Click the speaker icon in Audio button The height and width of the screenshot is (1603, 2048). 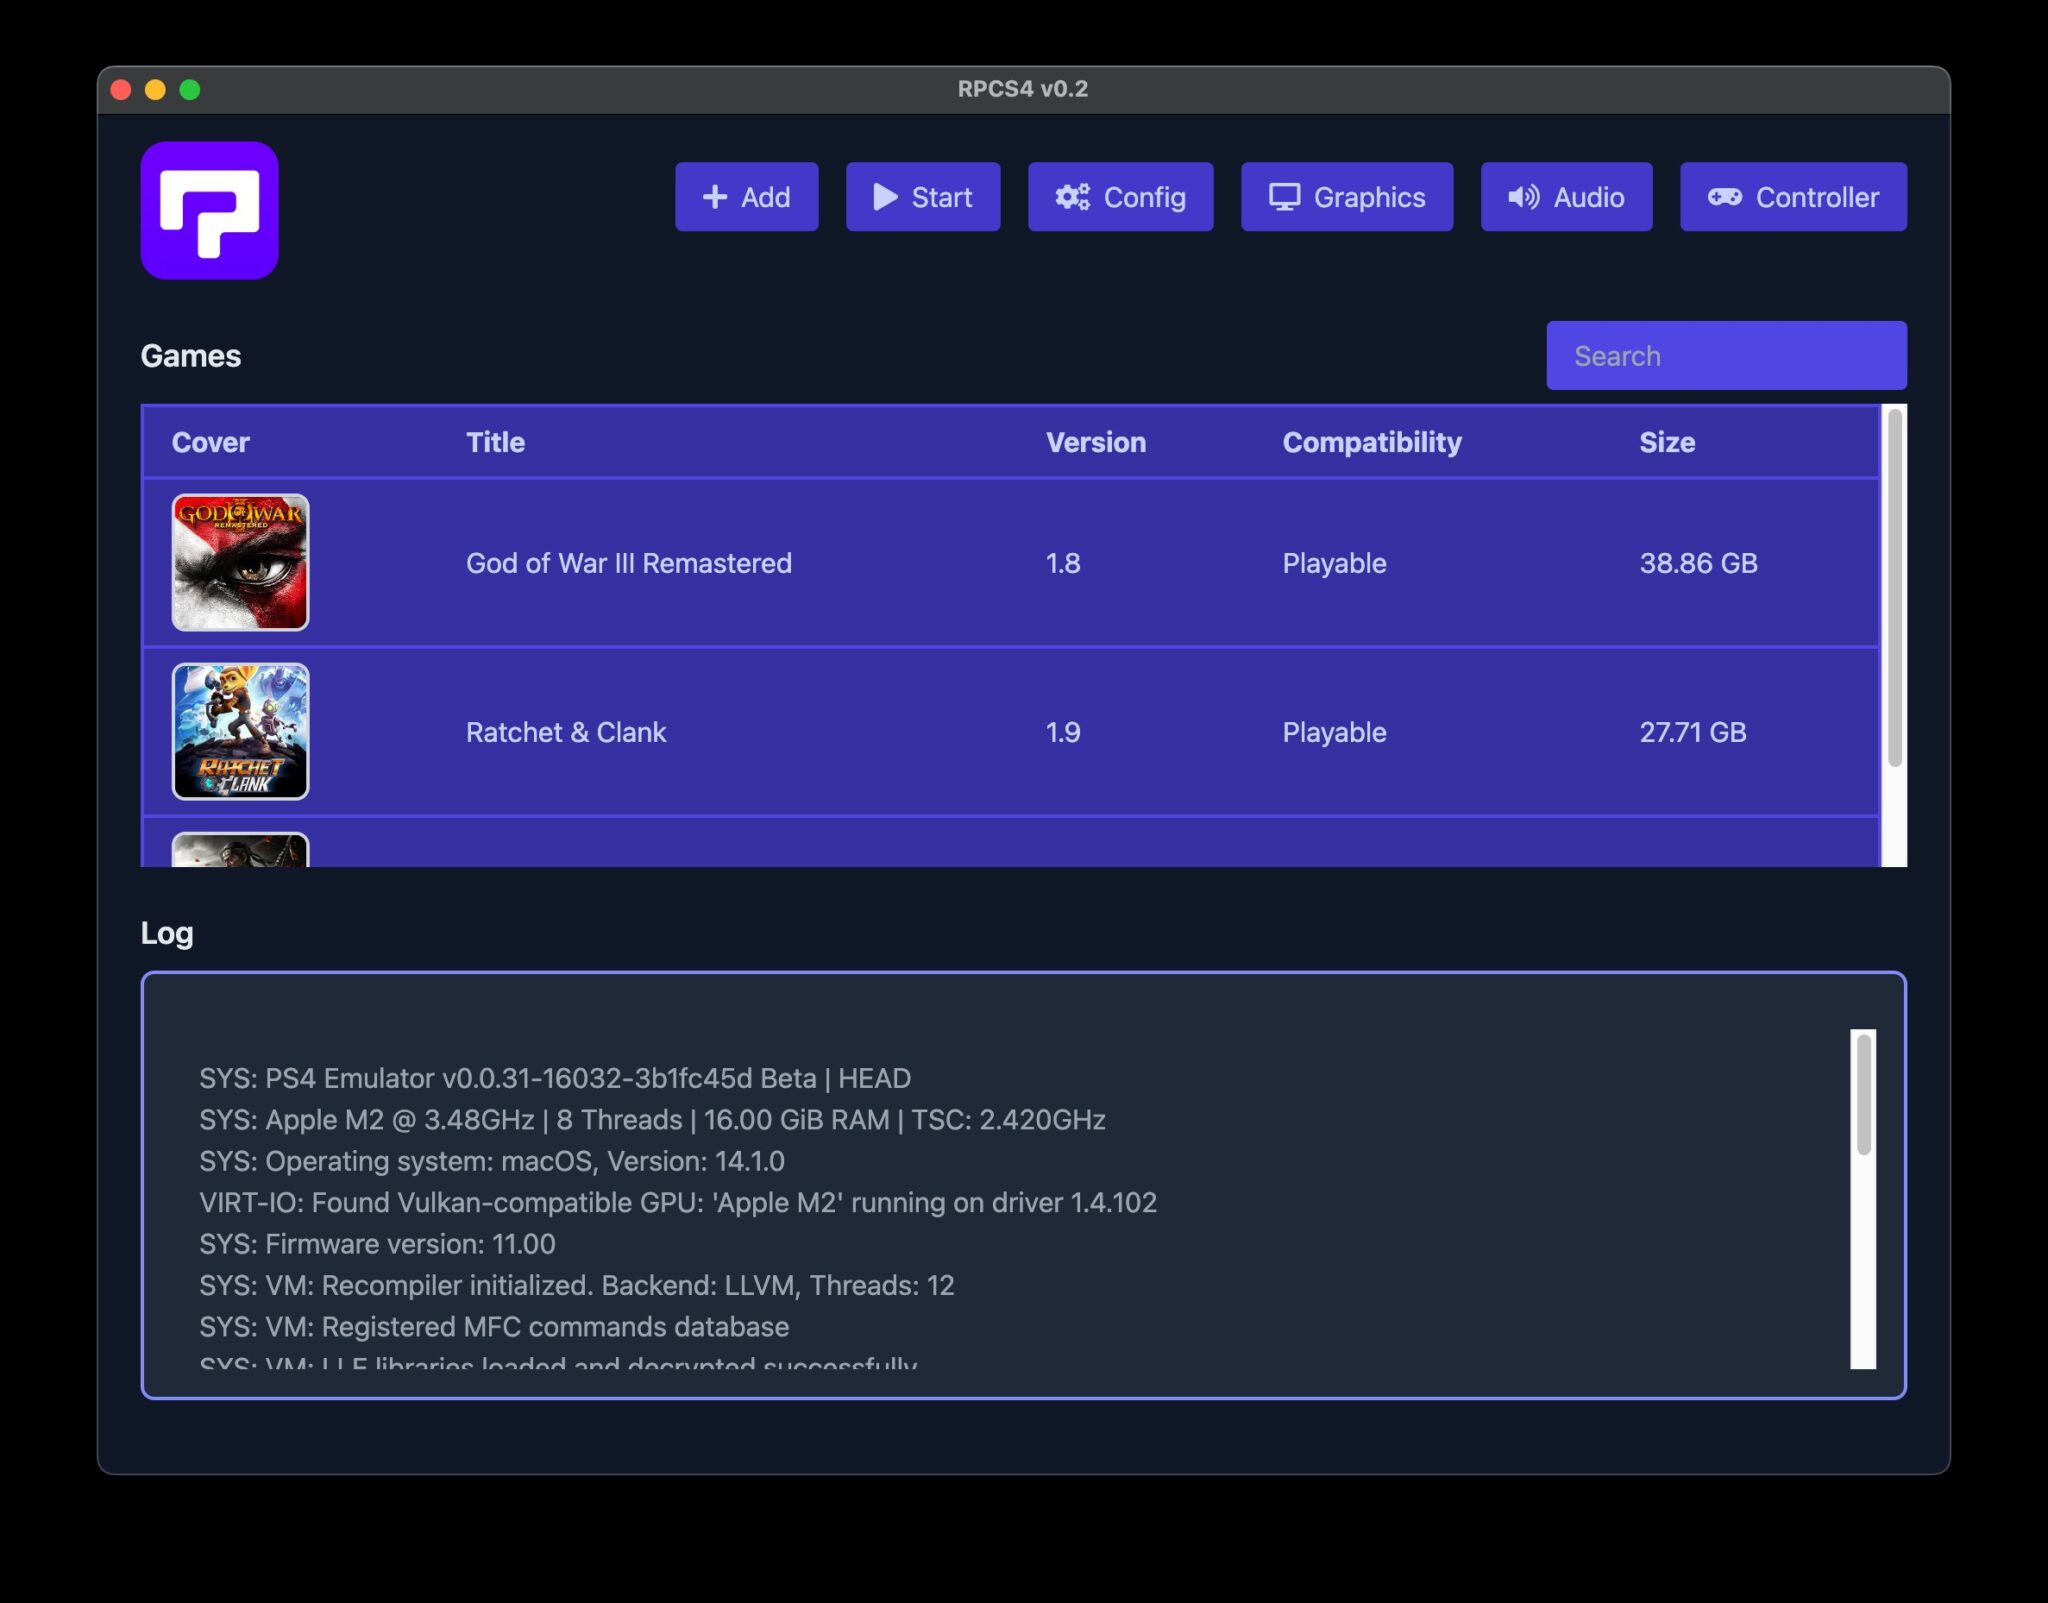pos(1524,197)
